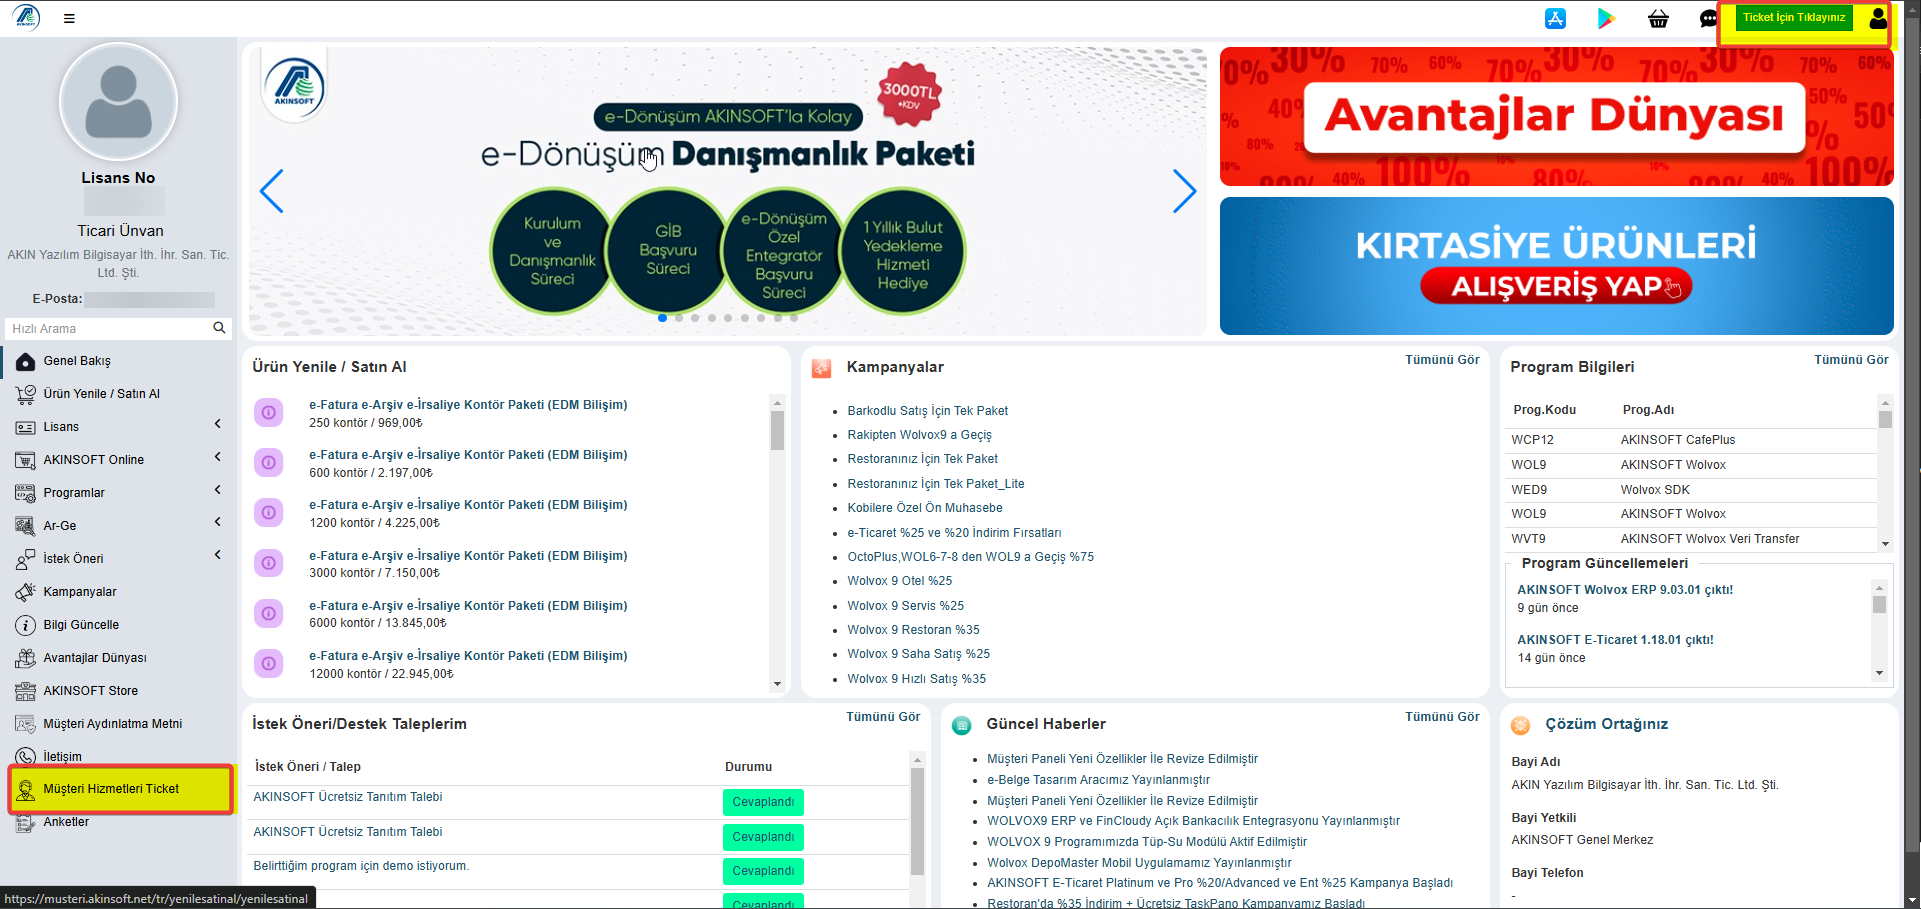Expand the Ar-Ge submenu chevron
Screen dimensions: 1921x909
218,522
